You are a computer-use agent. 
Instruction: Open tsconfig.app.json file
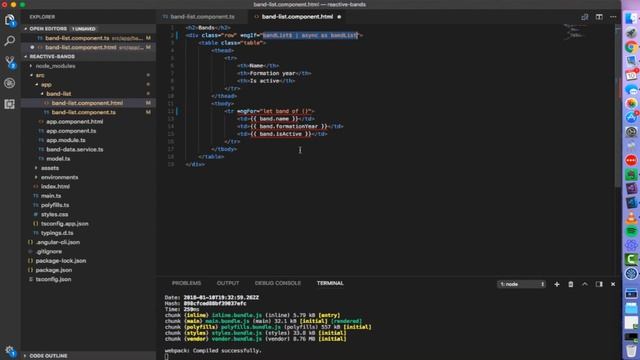point(89,224)
